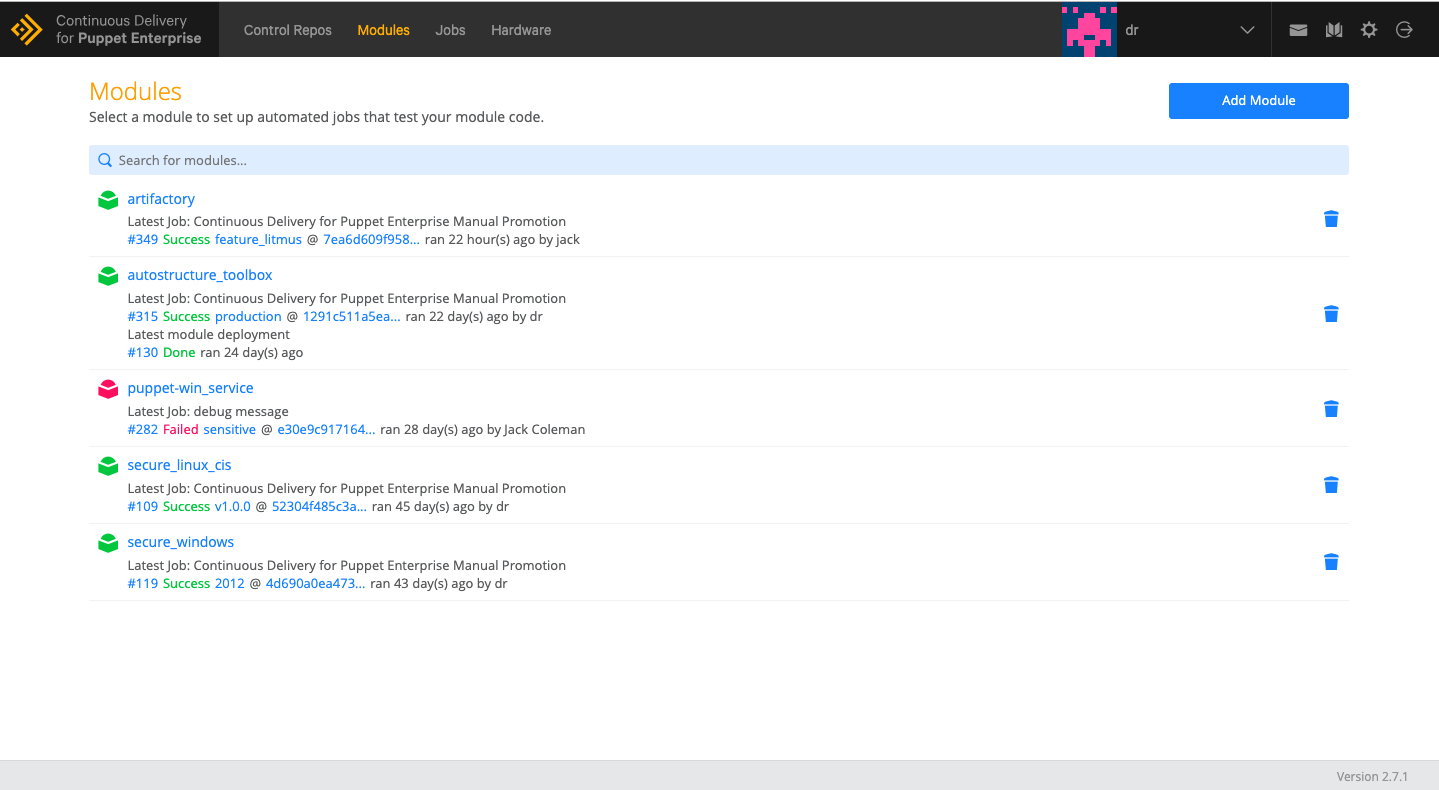
Task: Open the 2012 branch link
Action: 230,584
